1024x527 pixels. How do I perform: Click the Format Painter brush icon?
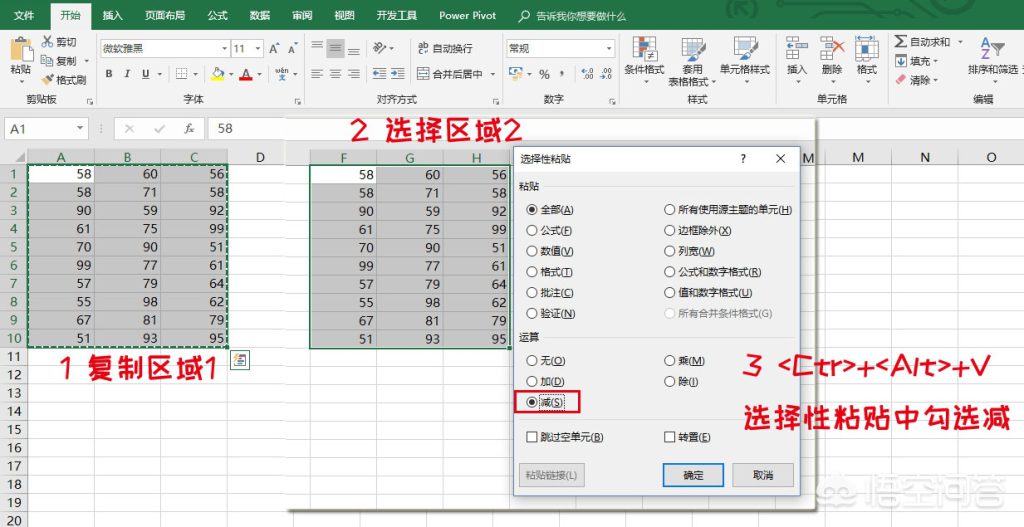48,80
